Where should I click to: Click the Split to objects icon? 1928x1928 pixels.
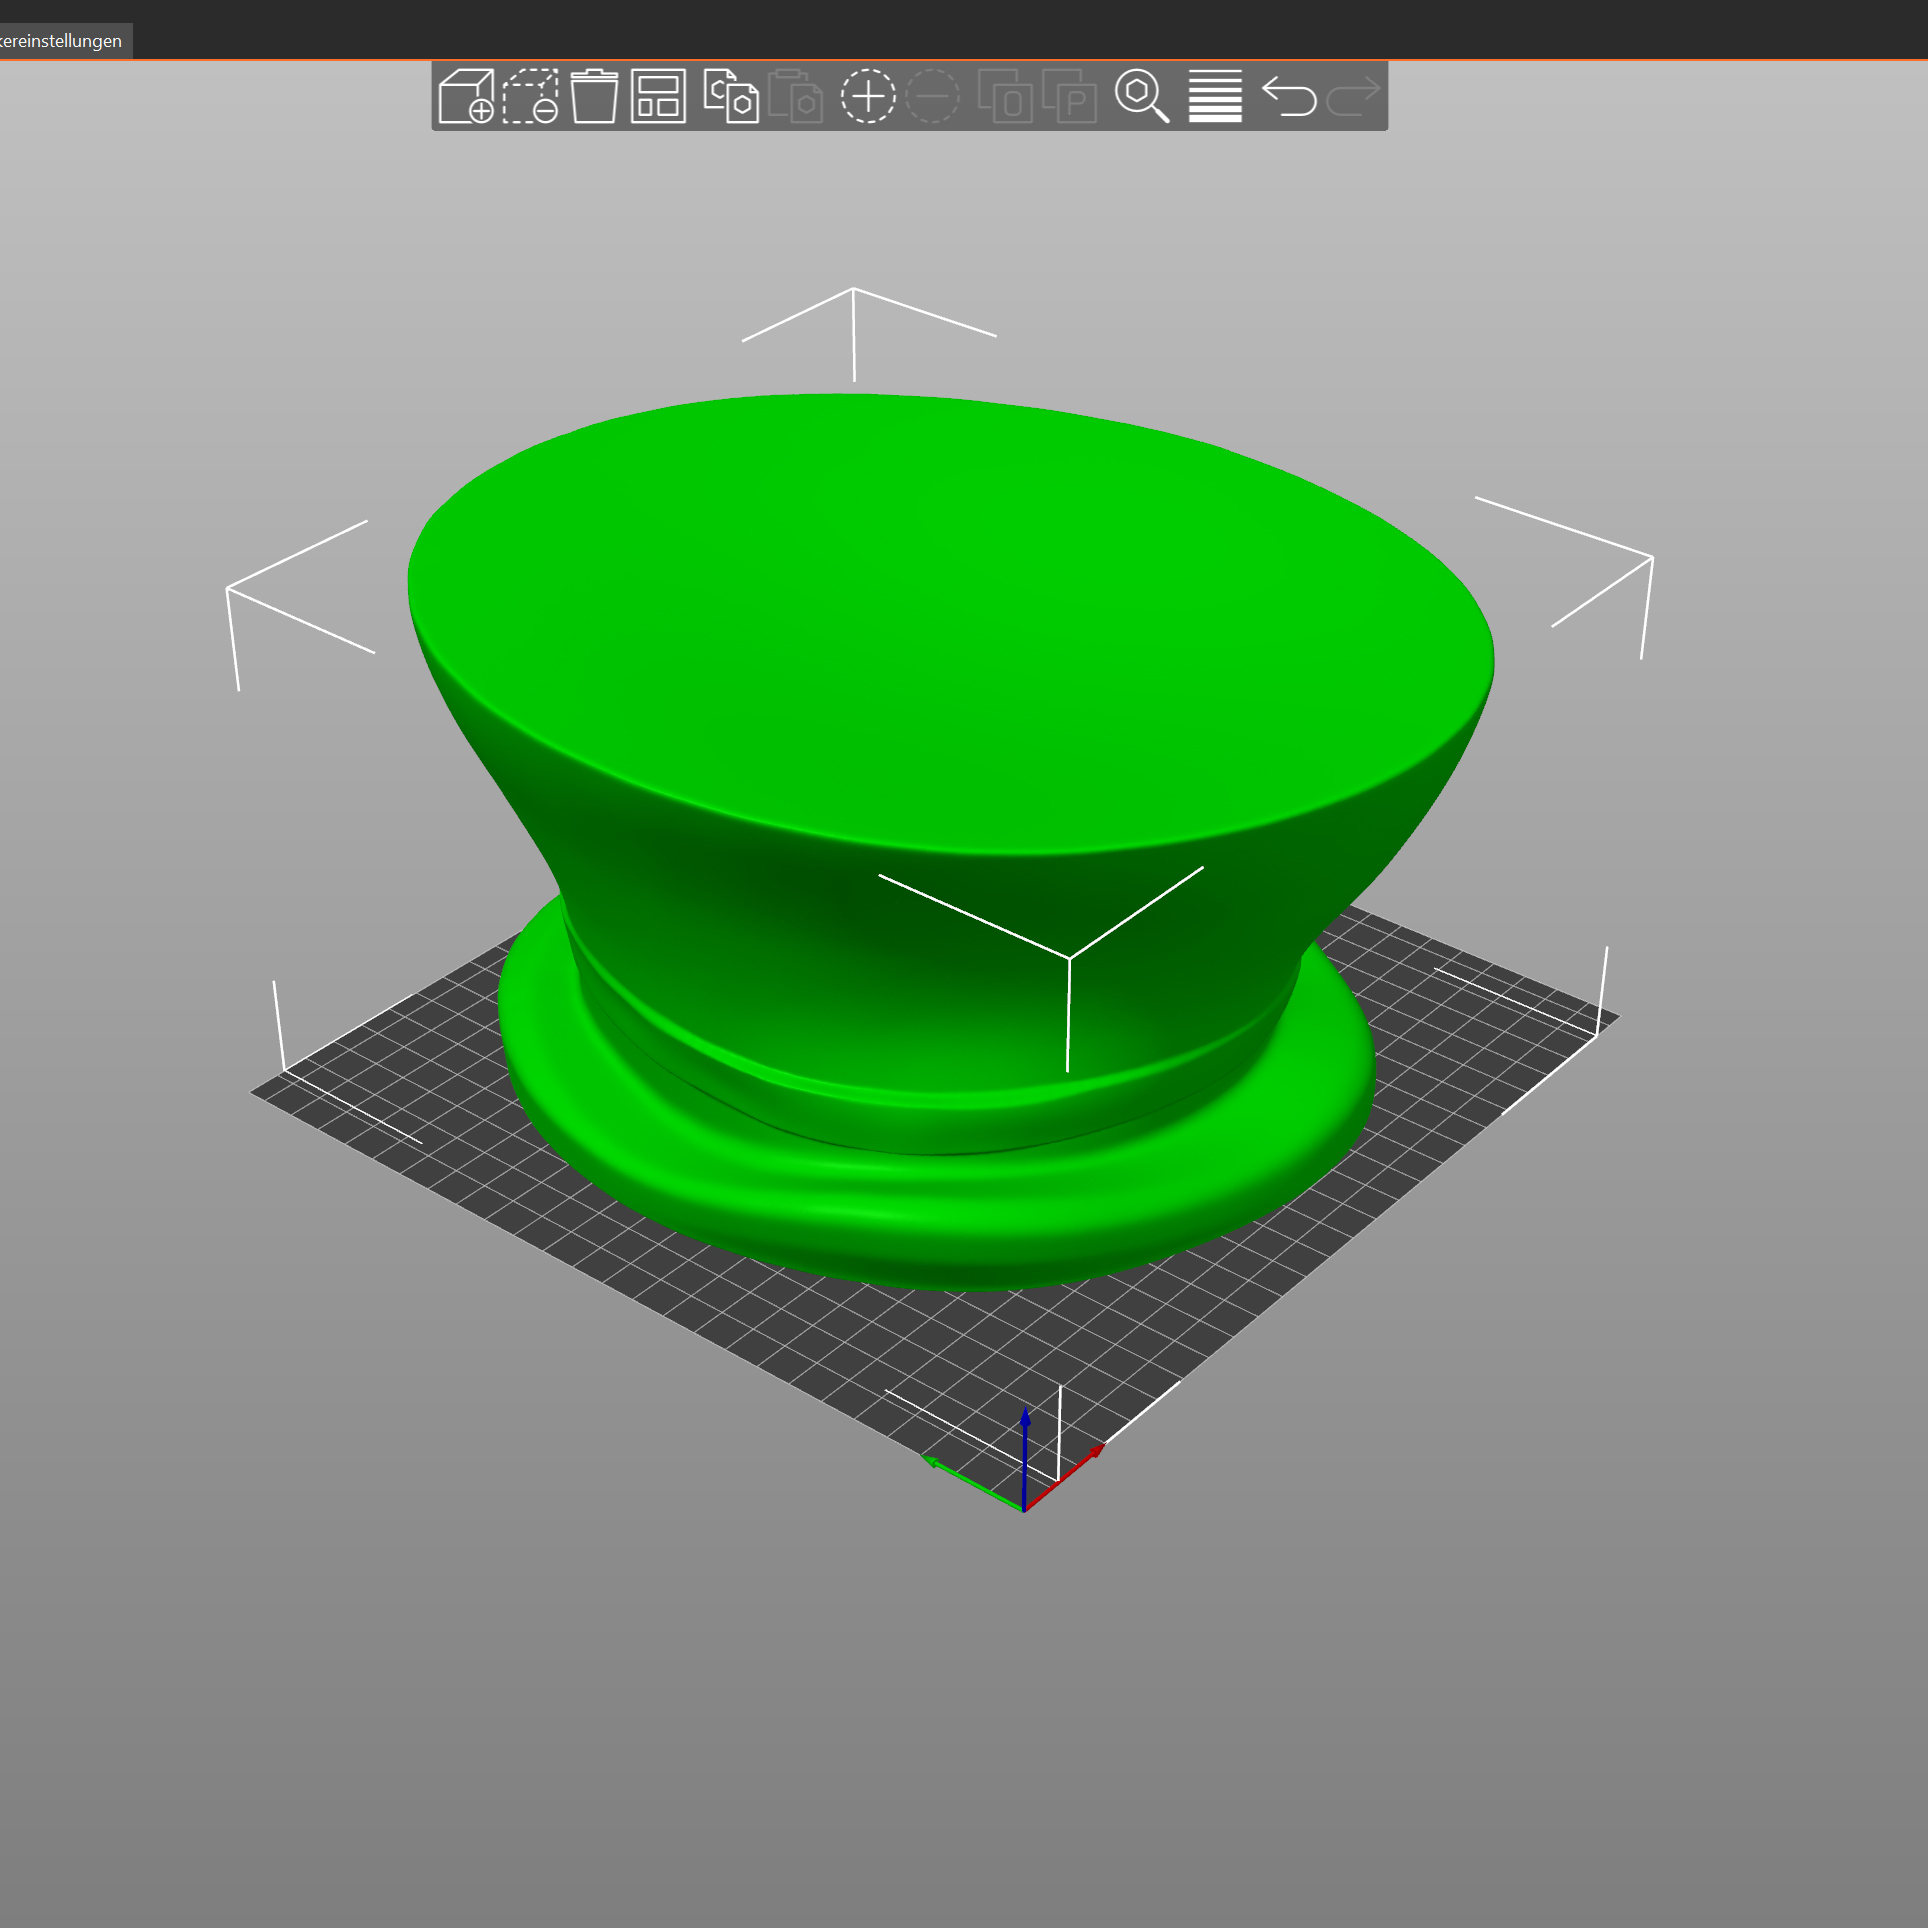point(1005,96)
